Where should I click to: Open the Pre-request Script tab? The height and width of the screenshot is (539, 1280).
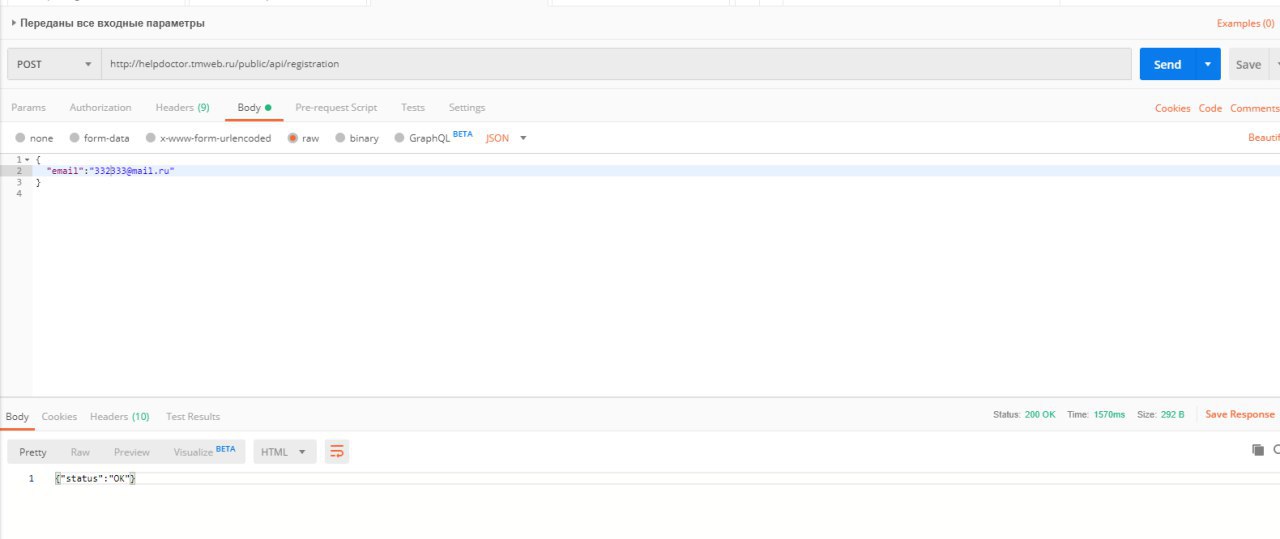(x=336, y=107)
